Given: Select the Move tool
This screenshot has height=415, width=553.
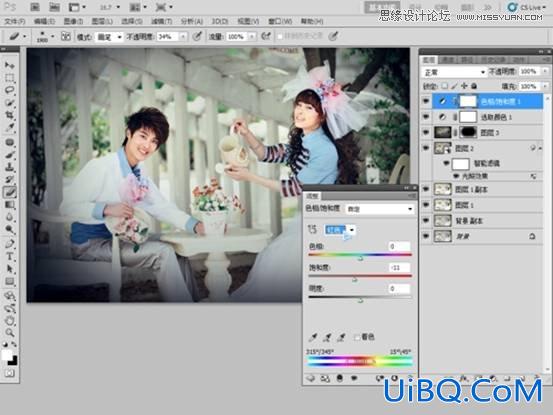Looking at the screenshot, I should (9, 66).
